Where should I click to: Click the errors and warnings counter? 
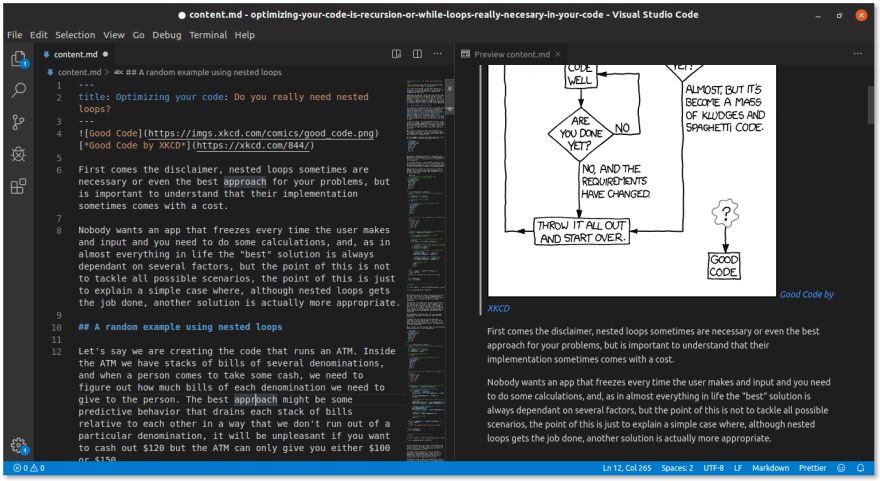click(x=29, y=468)
